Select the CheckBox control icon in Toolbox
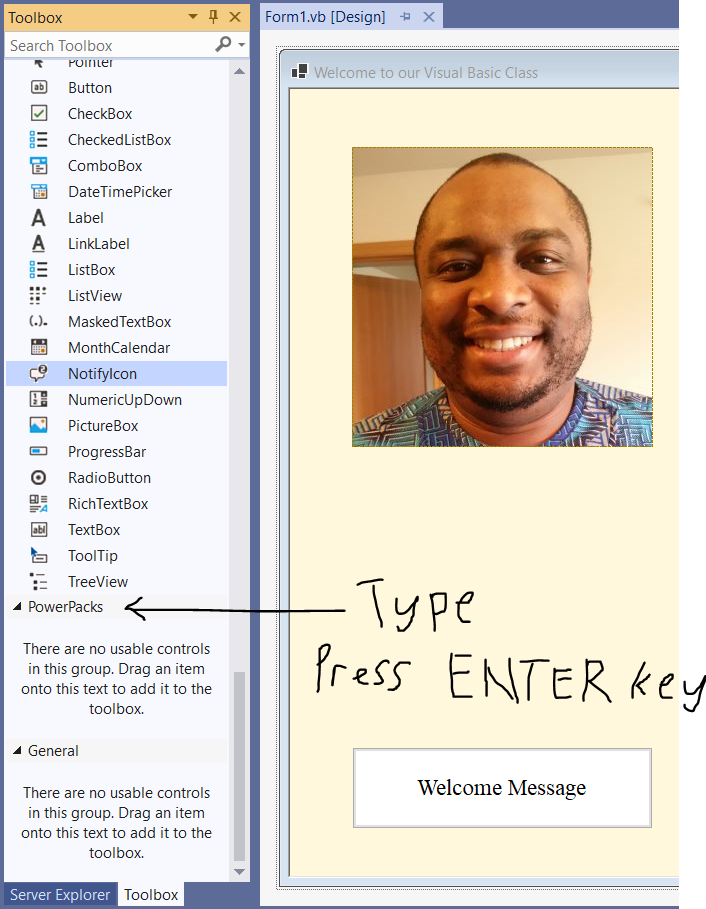Viewport: 706px width, 909px height. click(39, 114)
